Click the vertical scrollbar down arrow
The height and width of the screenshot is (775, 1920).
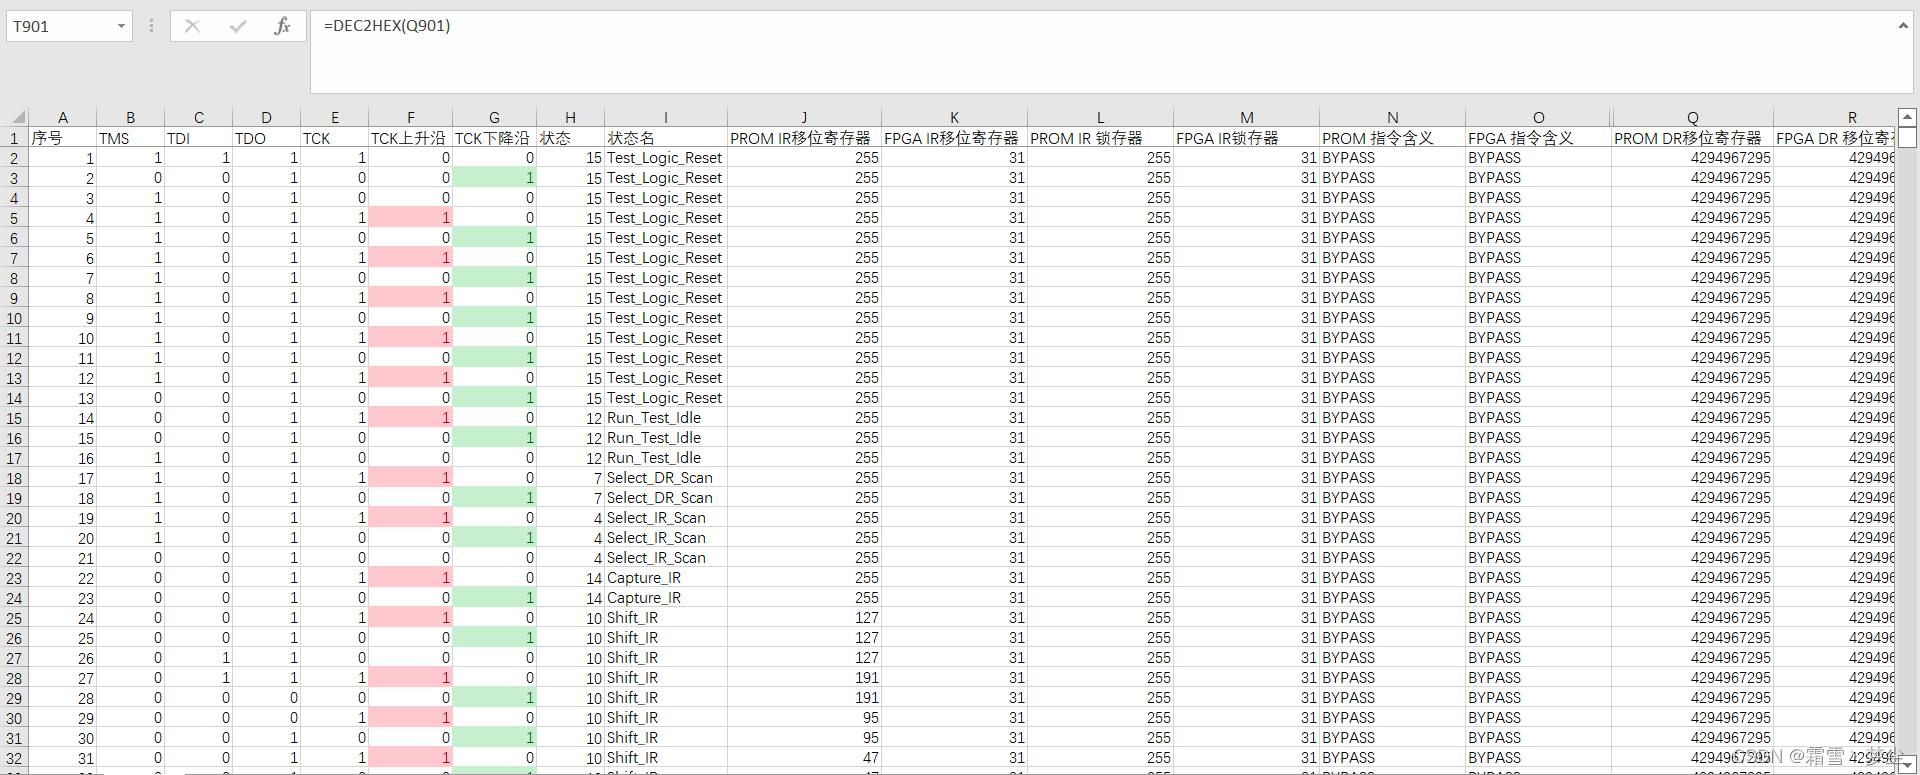pyautogui.click(x=1907, y=765)
